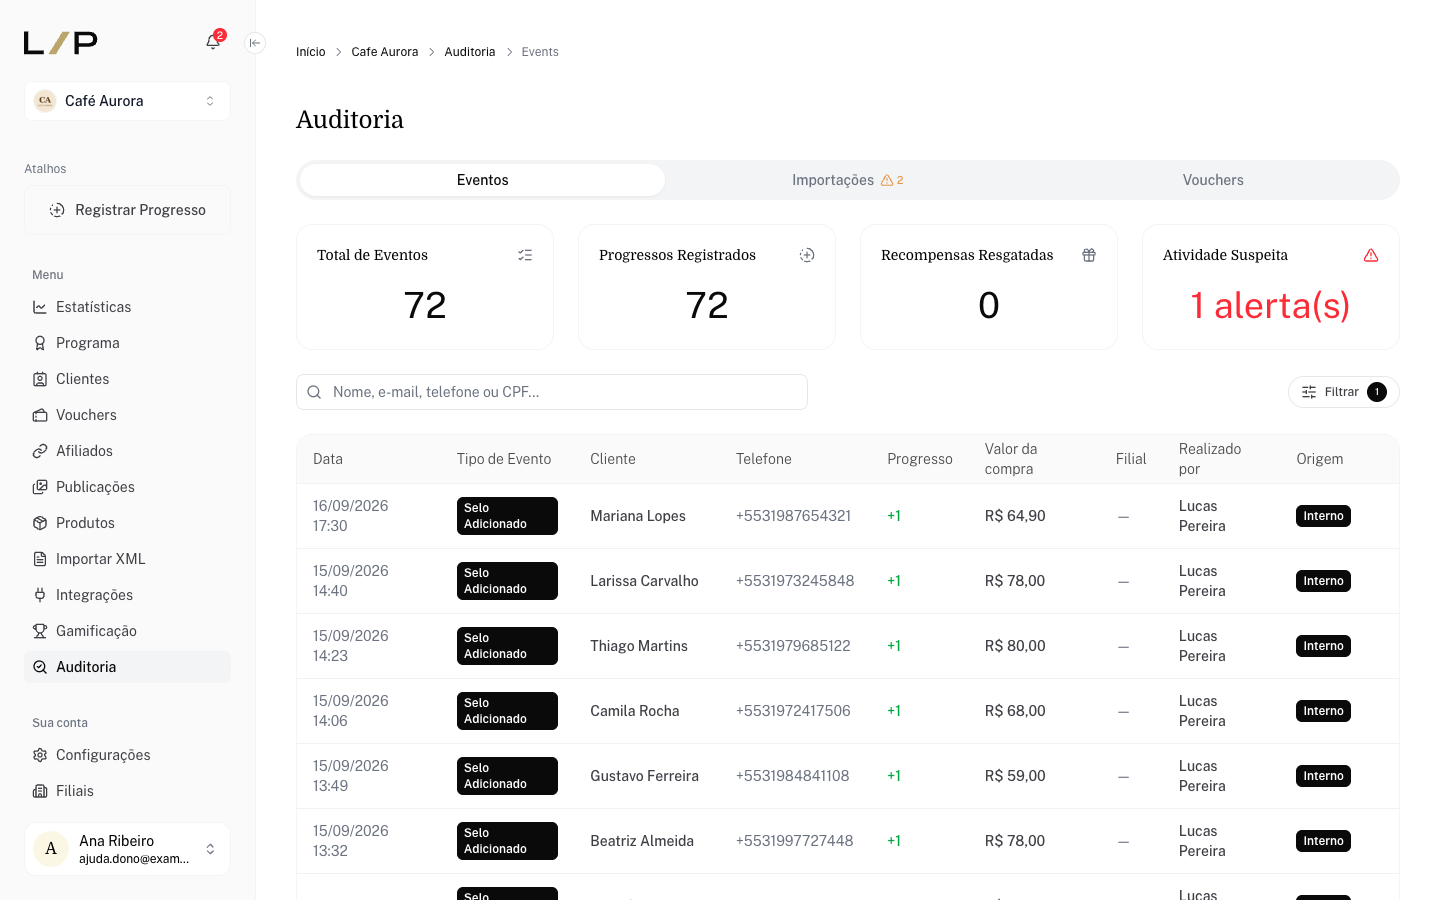Image resolution: width=1440 pixels, height=900 pixels.
Task: Click Thiago Martins row name
Action: (639, 646)
